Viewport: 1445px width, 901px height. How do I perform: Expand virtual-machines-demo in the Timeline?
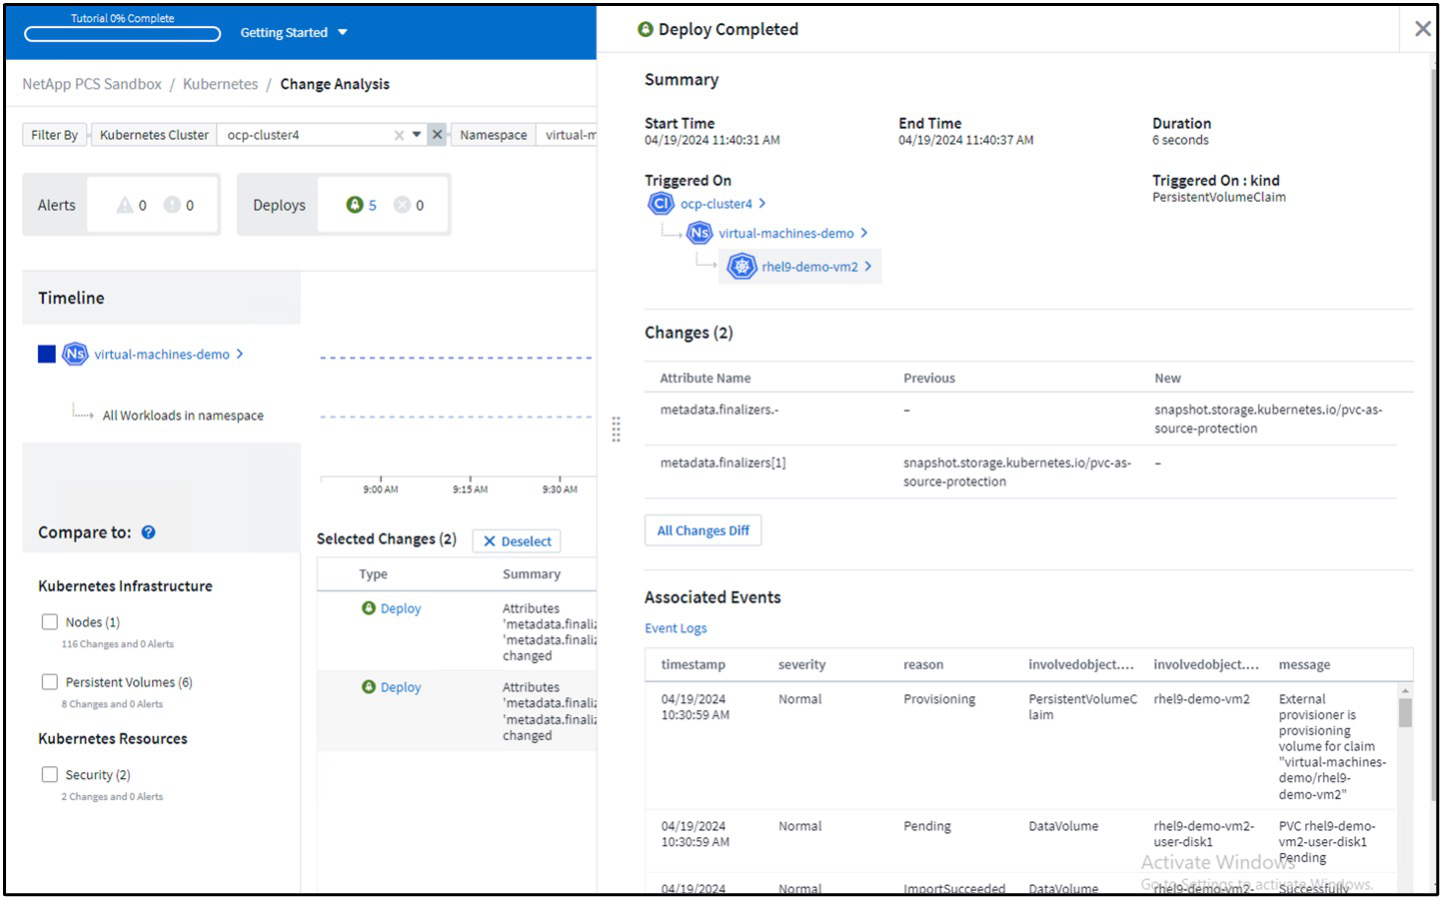click(x=240, y=354)
